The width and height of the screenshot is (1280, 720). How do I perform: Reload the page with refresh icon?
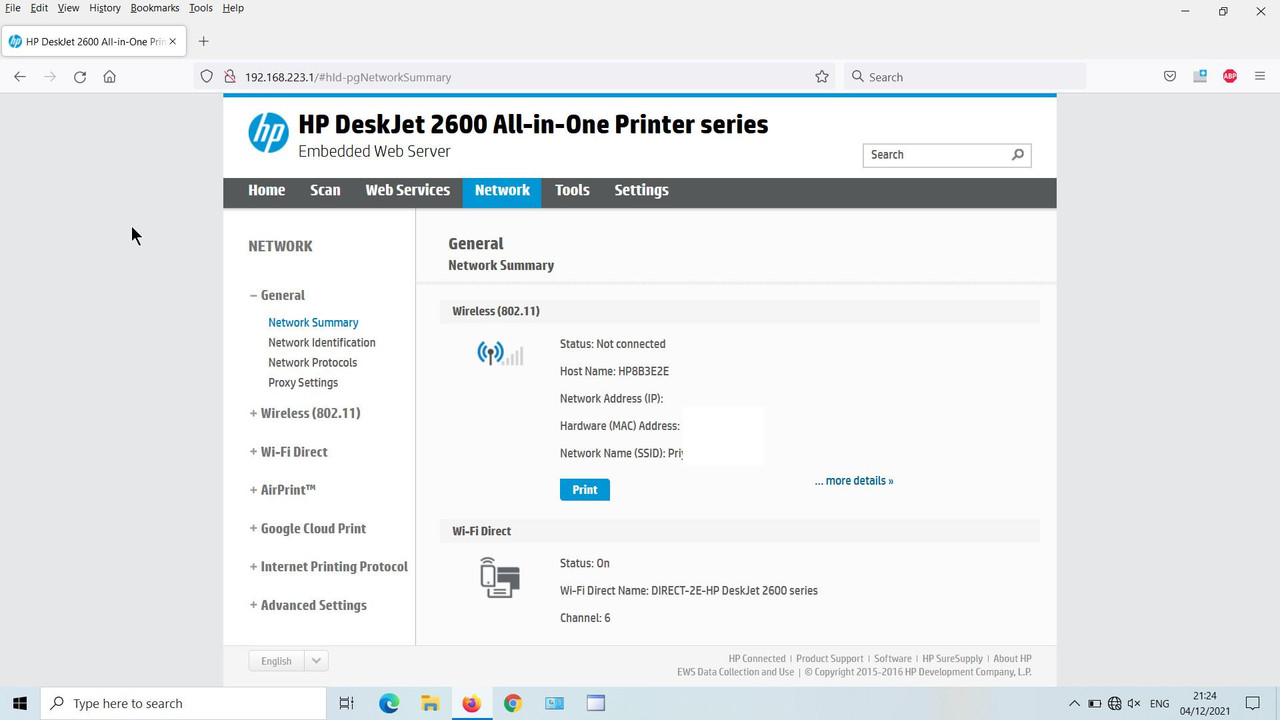coord(80,77)
